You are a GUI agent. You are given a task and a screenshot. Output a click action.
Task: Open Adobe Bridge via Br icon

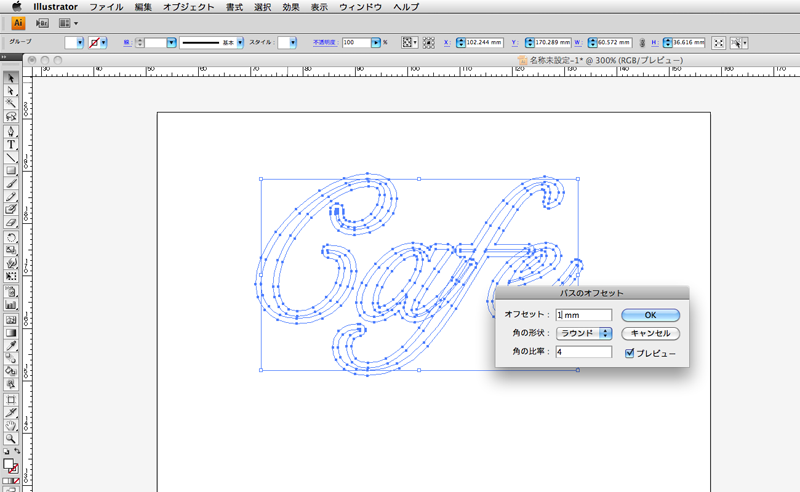pyautogui.click(x=42, y=23)
